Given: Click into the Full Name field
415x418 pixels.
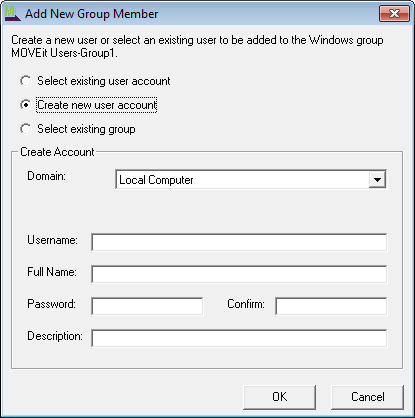Looking at the screenshot, I should point(239,274).
